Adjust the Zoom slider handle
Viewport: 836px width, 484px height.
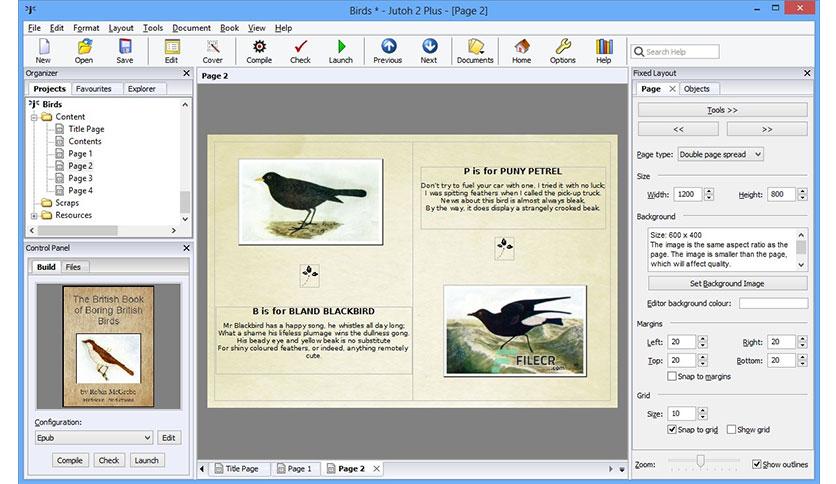[x=701, y=461]
